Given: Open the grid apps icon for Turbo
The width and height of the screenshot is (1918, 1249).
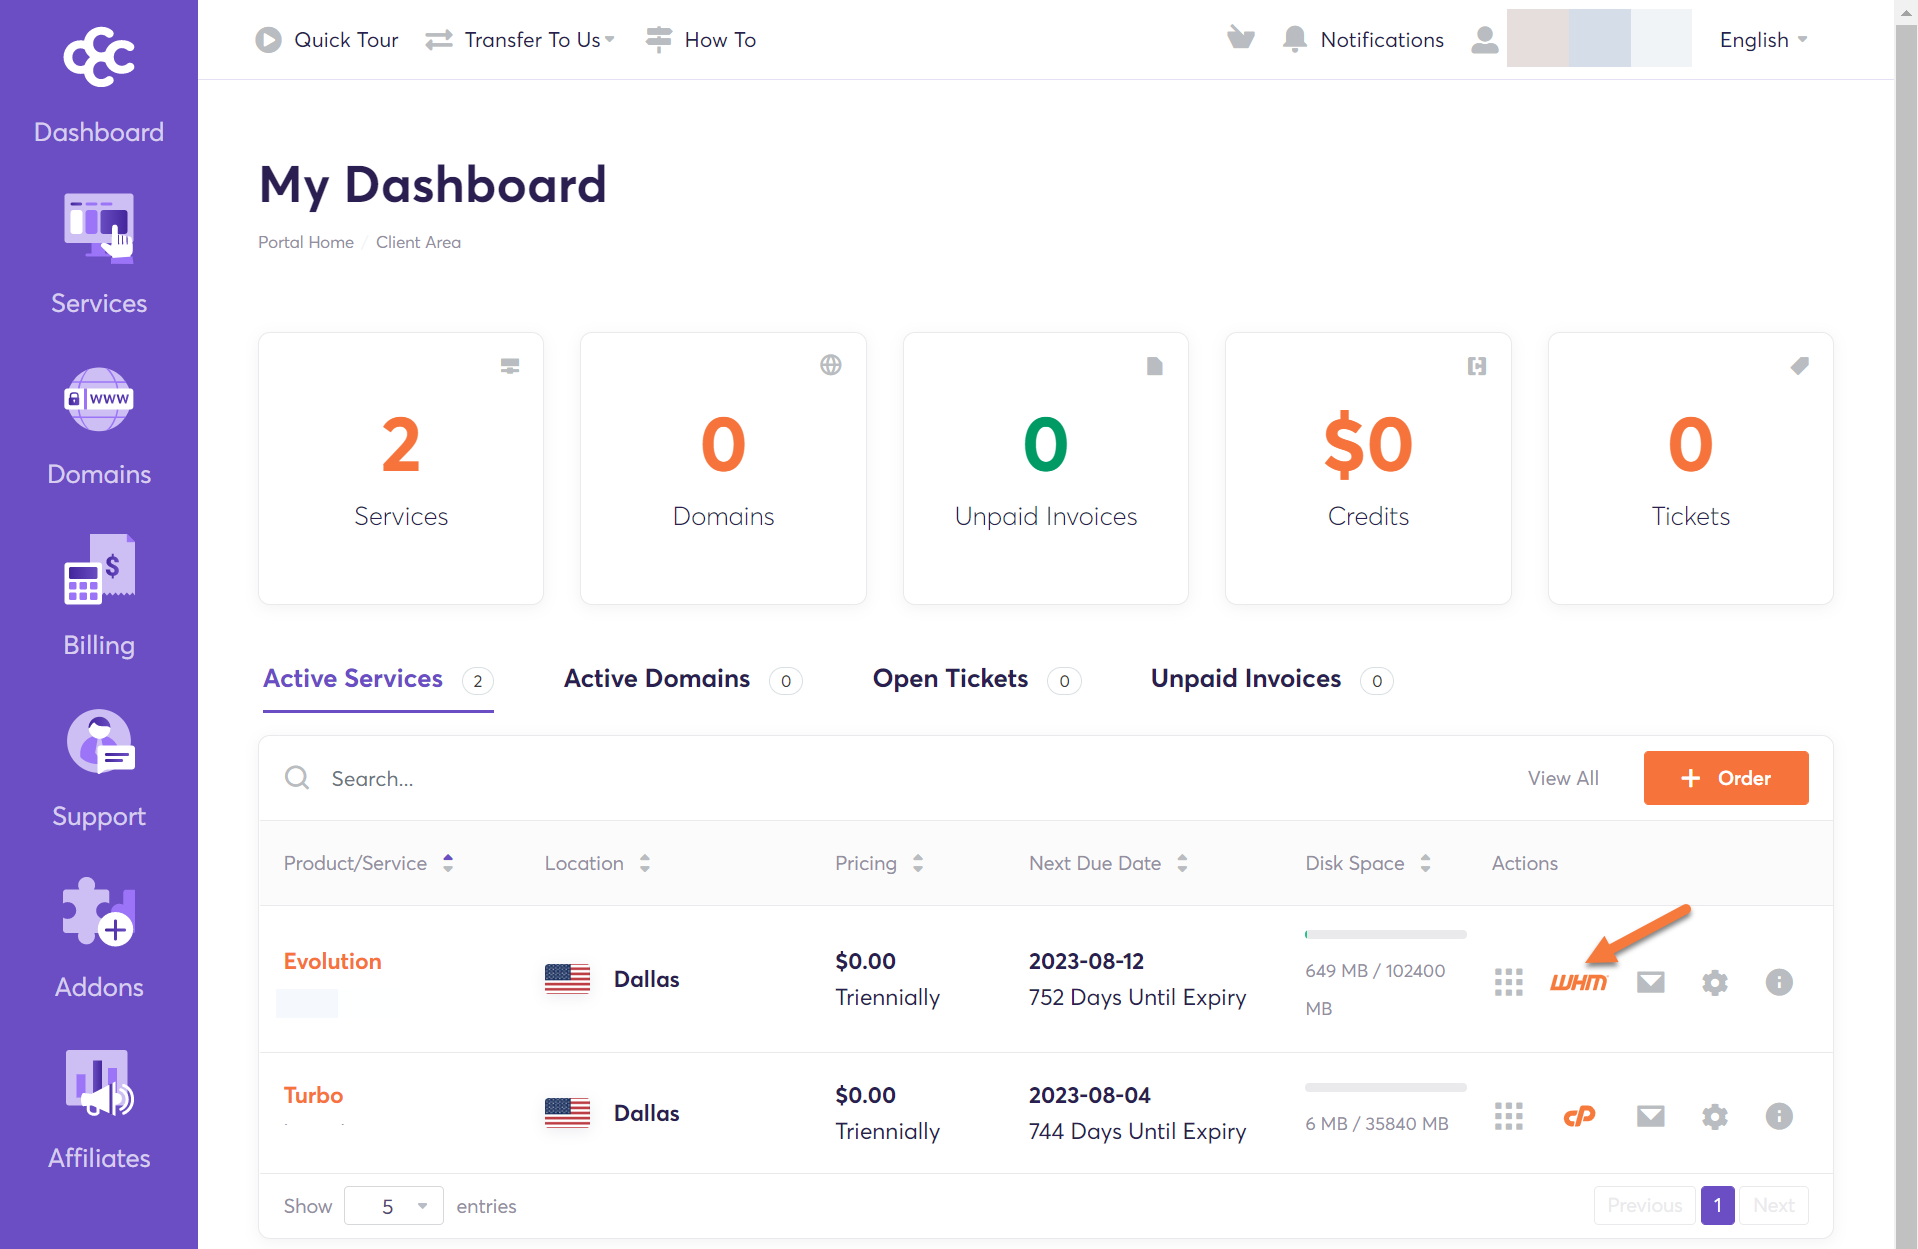Looking at the screenshot, I should (x=1508, y=1116).
